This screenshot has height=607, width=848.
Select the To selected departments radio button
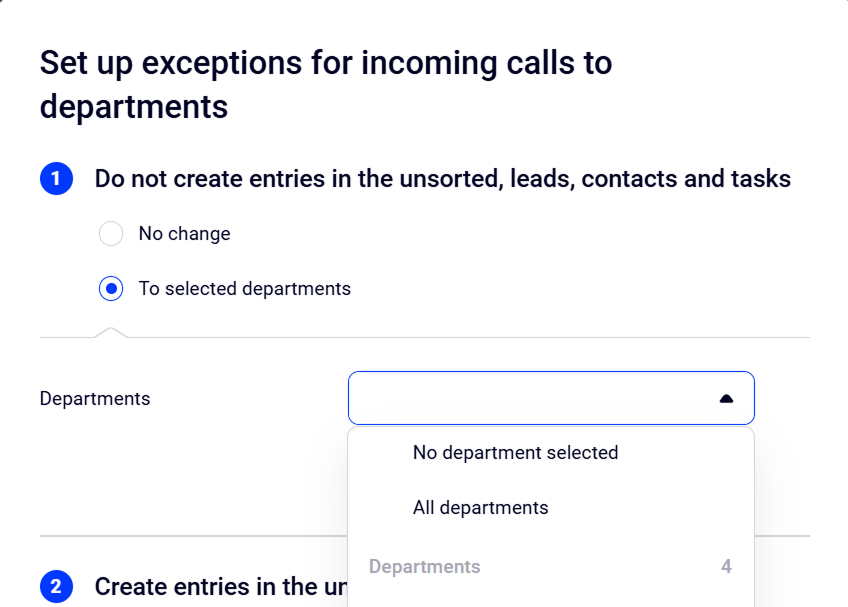click(111, 289)
